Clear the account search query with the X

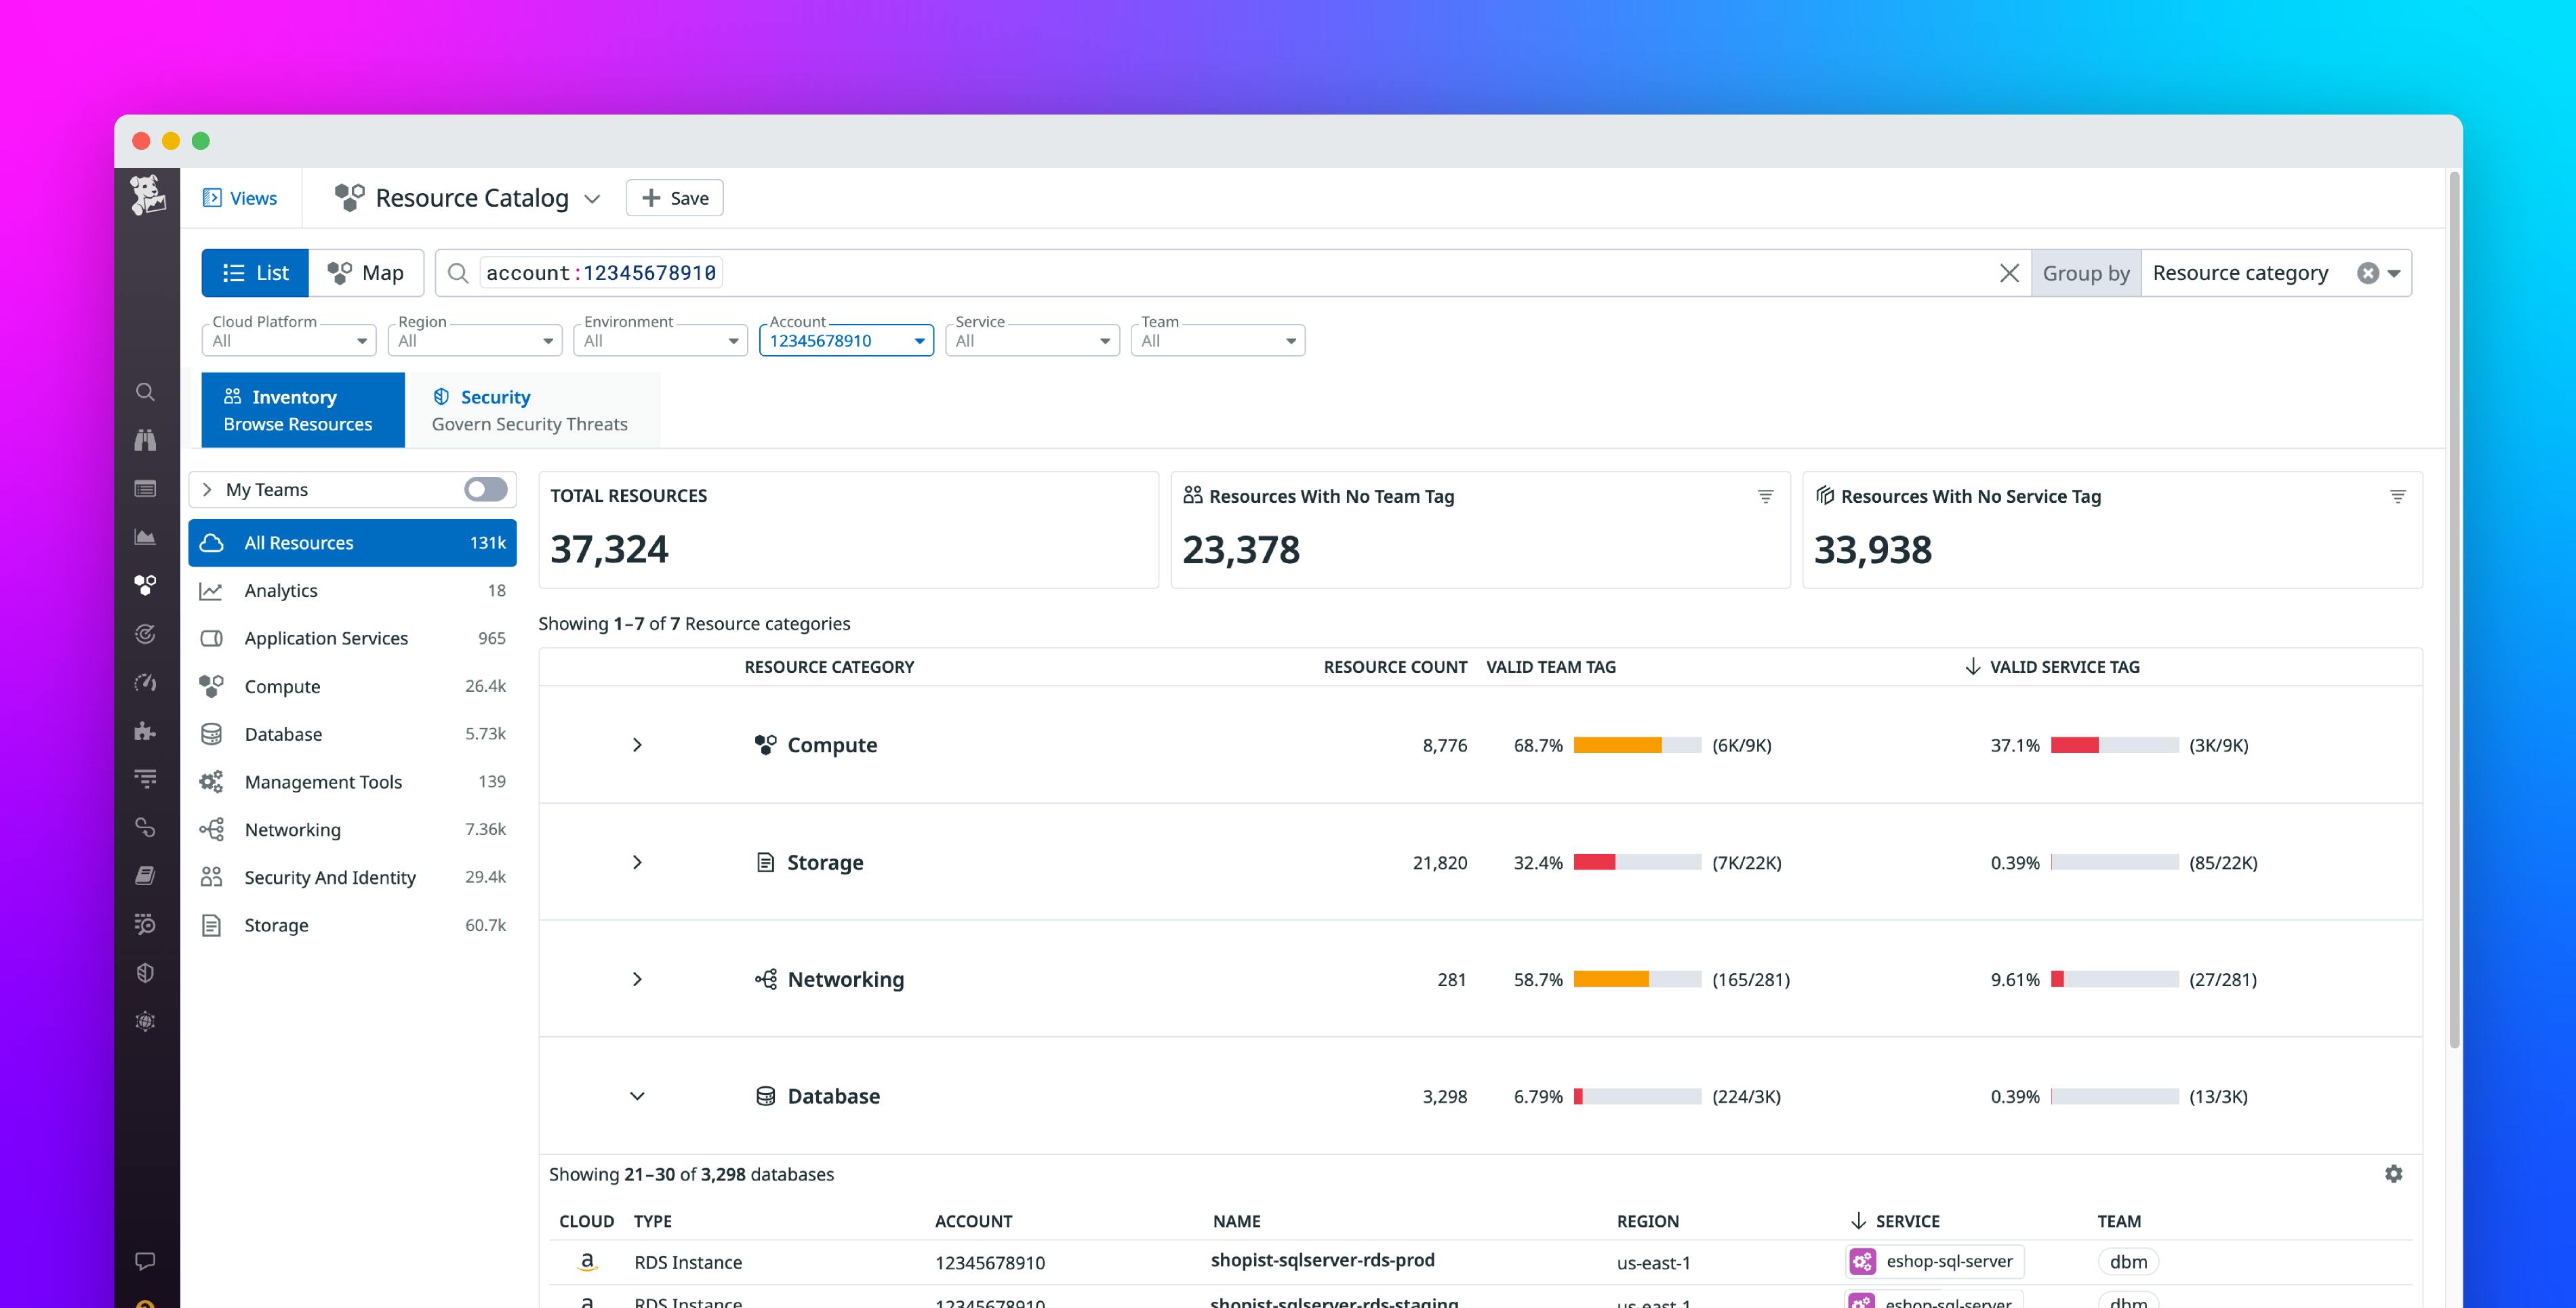point(2009,272)
